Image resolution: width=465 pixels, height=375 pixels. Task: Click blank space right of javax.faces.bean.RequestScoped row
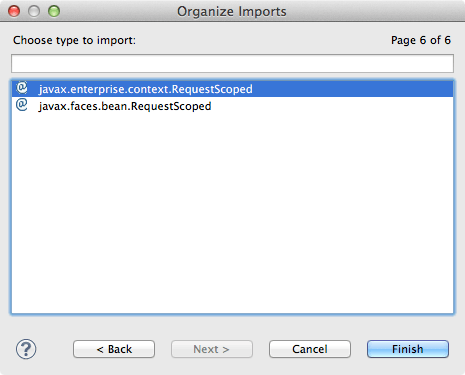332,106
